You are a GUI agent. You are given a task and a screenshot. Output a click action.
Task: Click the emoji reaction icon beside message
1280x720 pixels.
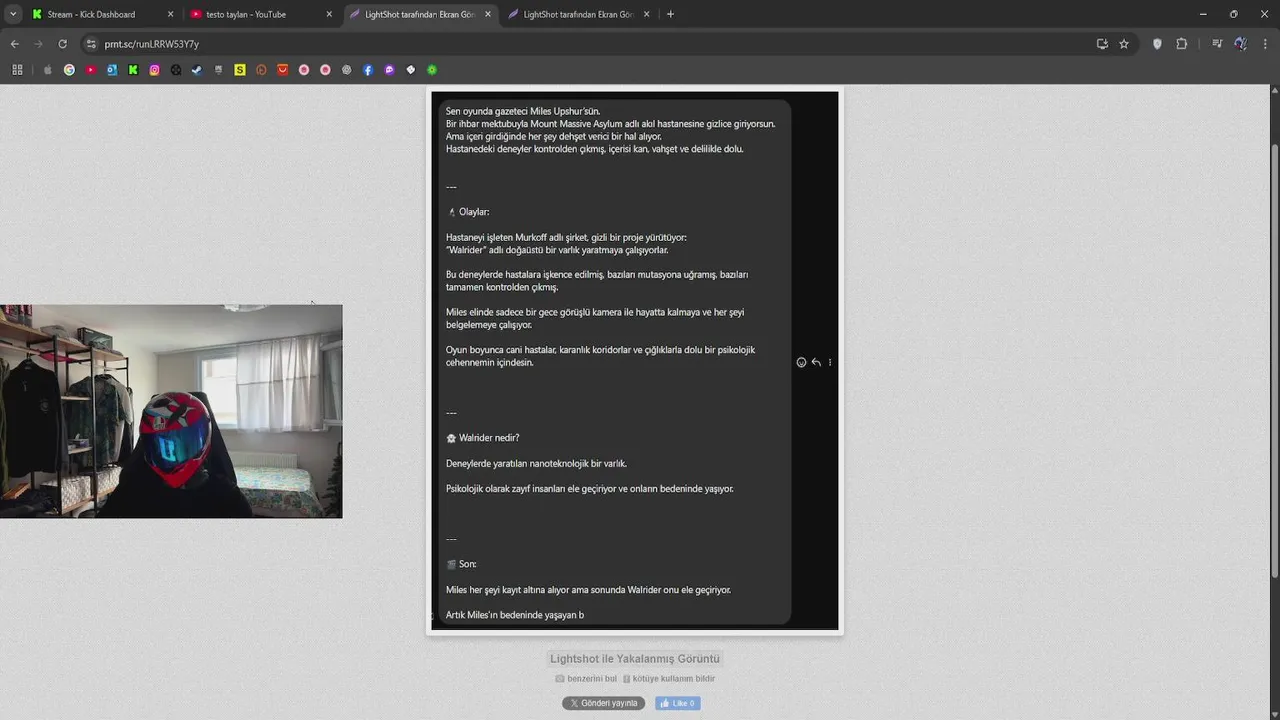tap(801, 362)
